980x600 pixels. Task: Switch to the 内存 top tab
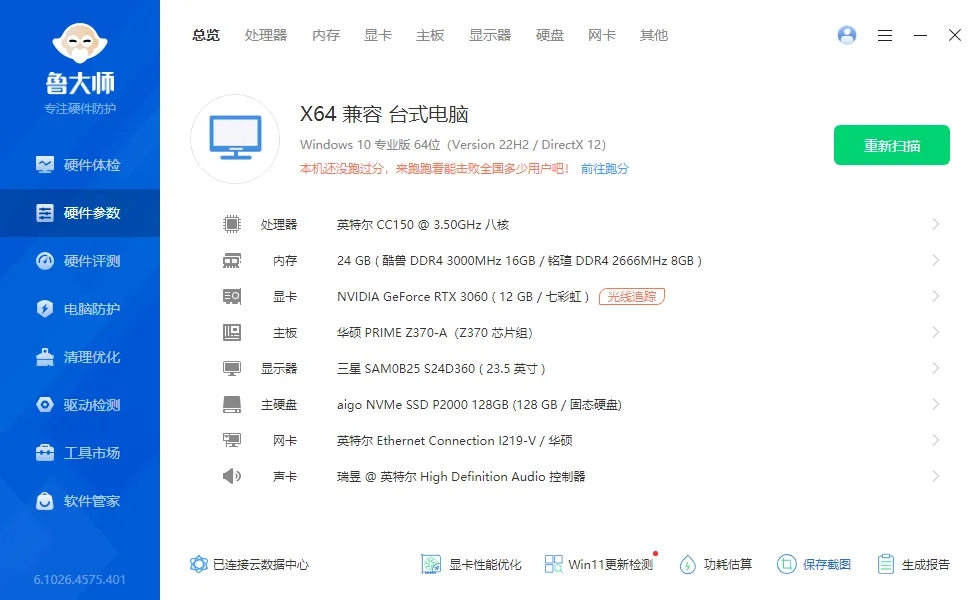coord(326,36)
